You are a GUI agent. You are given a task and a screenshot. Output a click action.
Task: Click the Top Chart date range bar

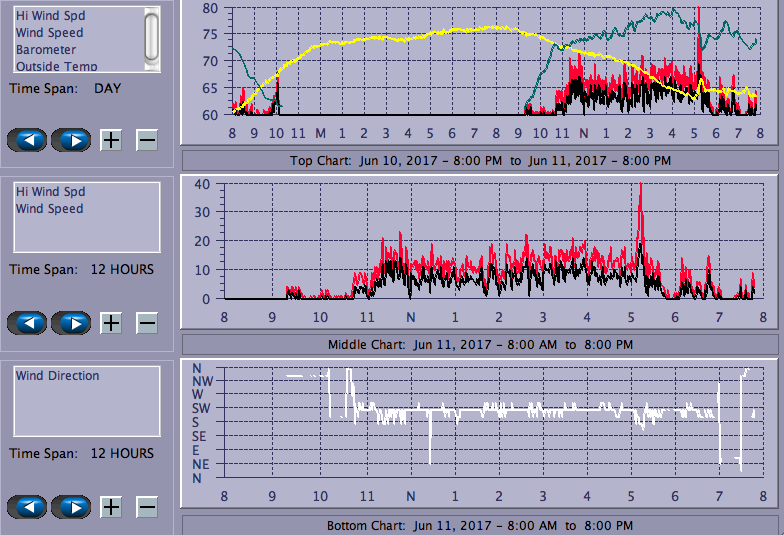point(480,160)
